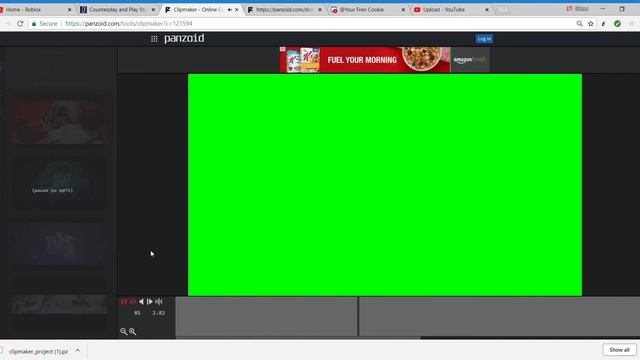Viewport: 640px width, 360px height.
Task: Select the first red clip thumbnail
Action: [60, 122]
